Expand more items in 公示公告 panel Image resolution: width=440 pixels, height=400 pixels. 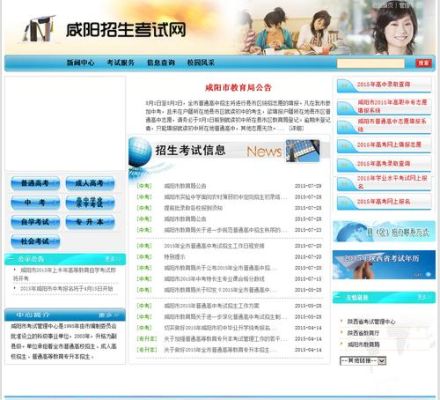point(113,259)
